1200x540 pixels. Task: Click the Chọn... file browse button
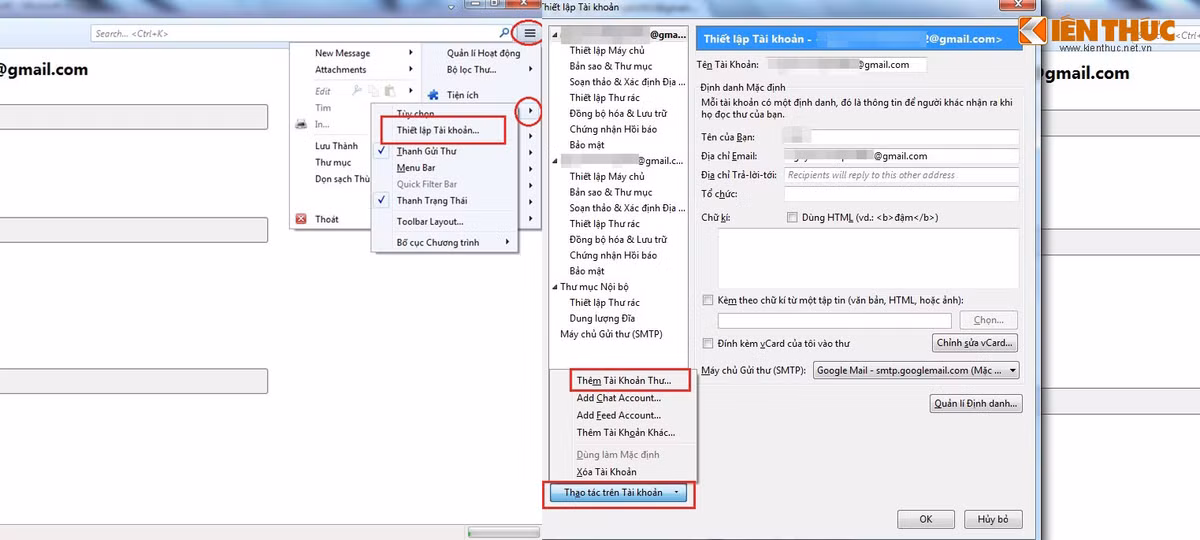(988, 321)
